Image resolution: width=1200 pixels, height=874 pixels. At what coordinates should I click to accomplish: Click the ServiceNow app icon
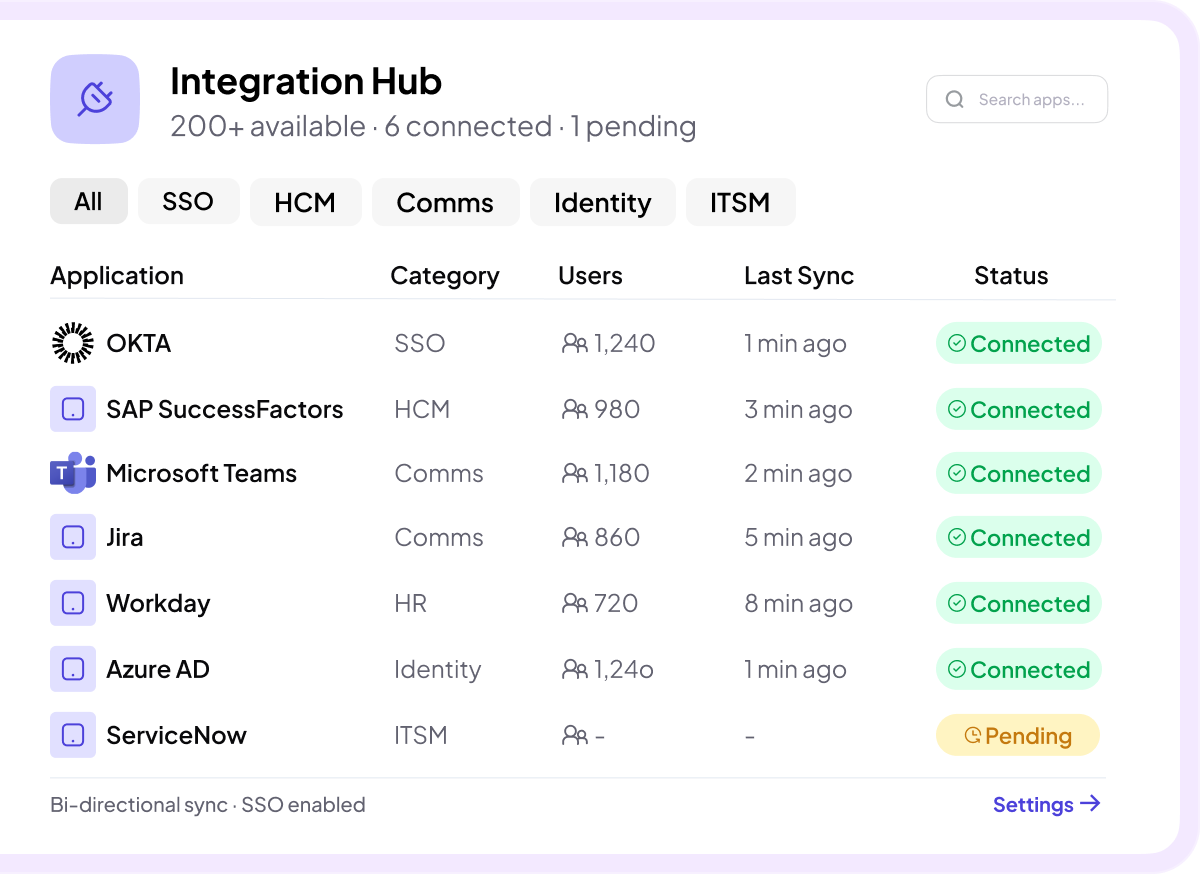[72, 735]
